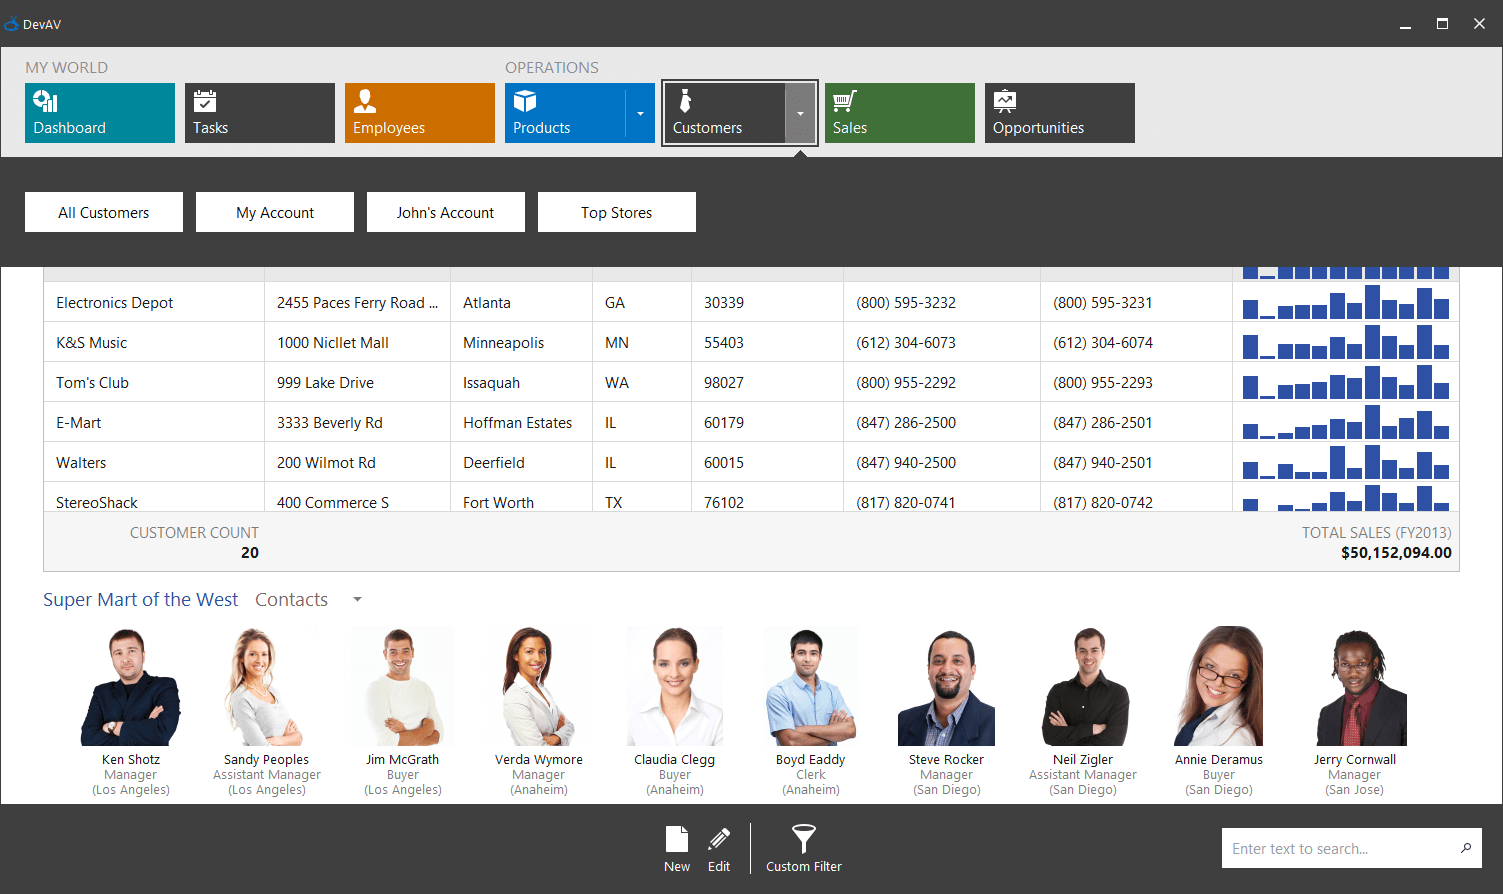Open the Sales module
The image size is (1503, 894).
pos(900,113)
